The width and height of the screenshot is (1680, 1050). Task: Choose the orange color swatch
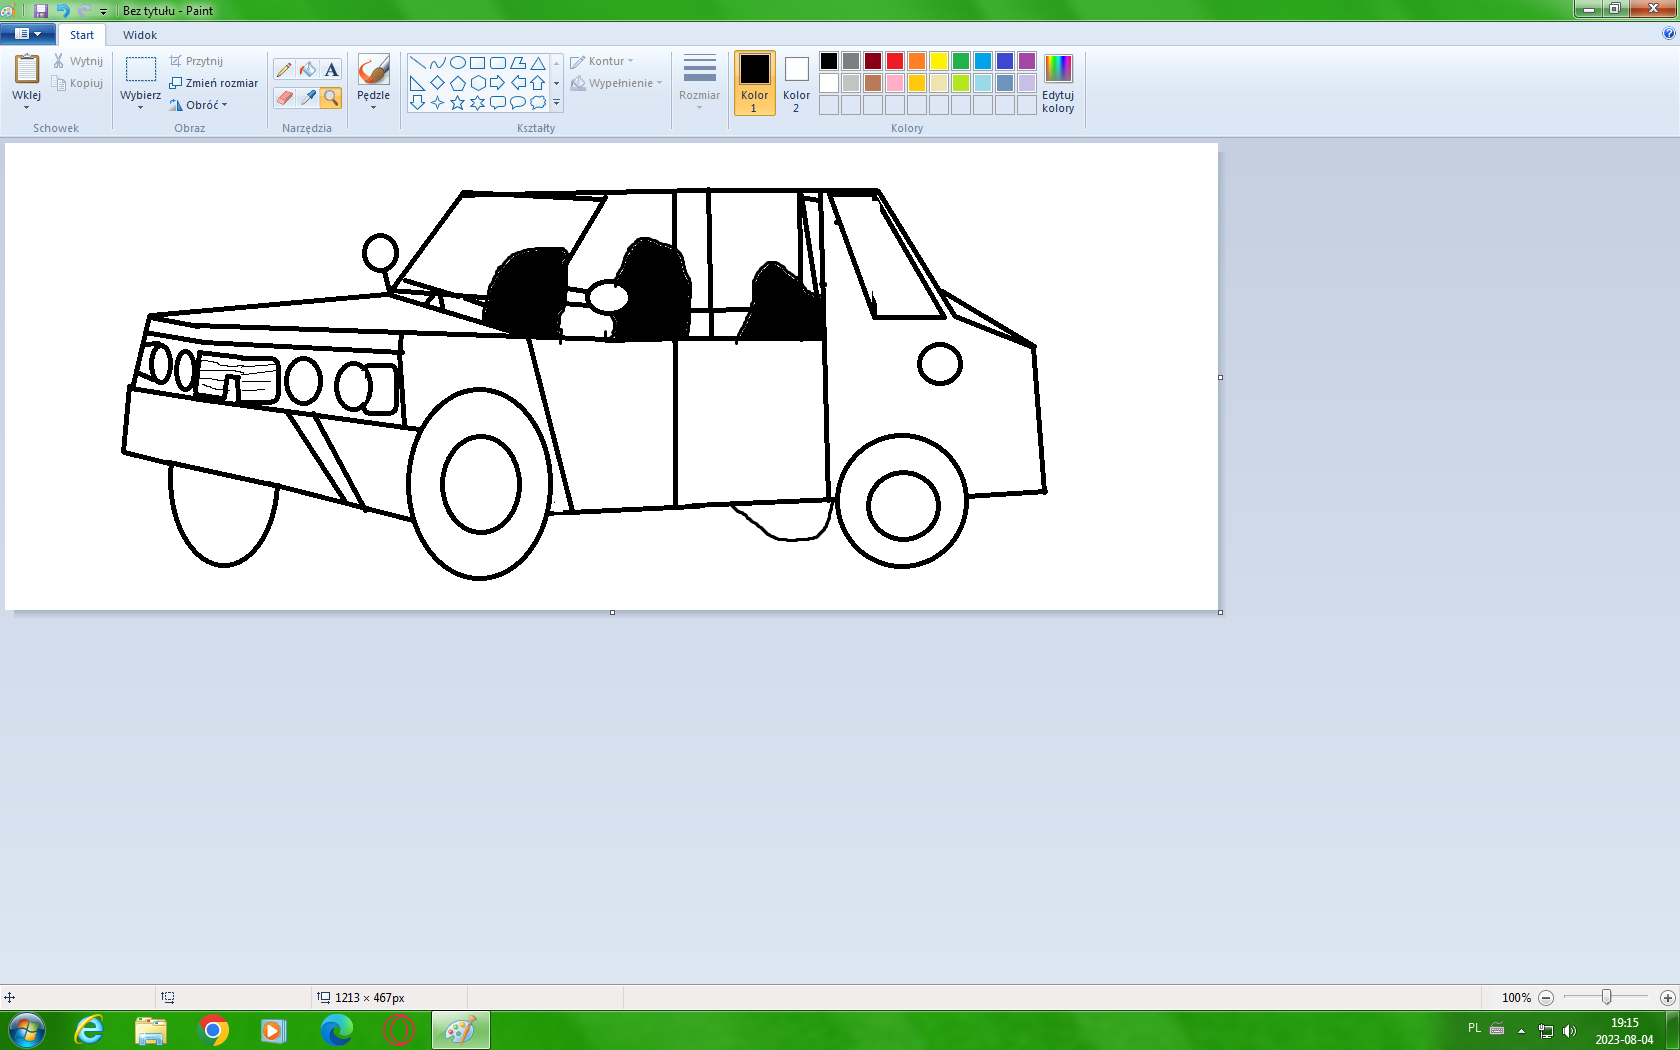point(917,61)
